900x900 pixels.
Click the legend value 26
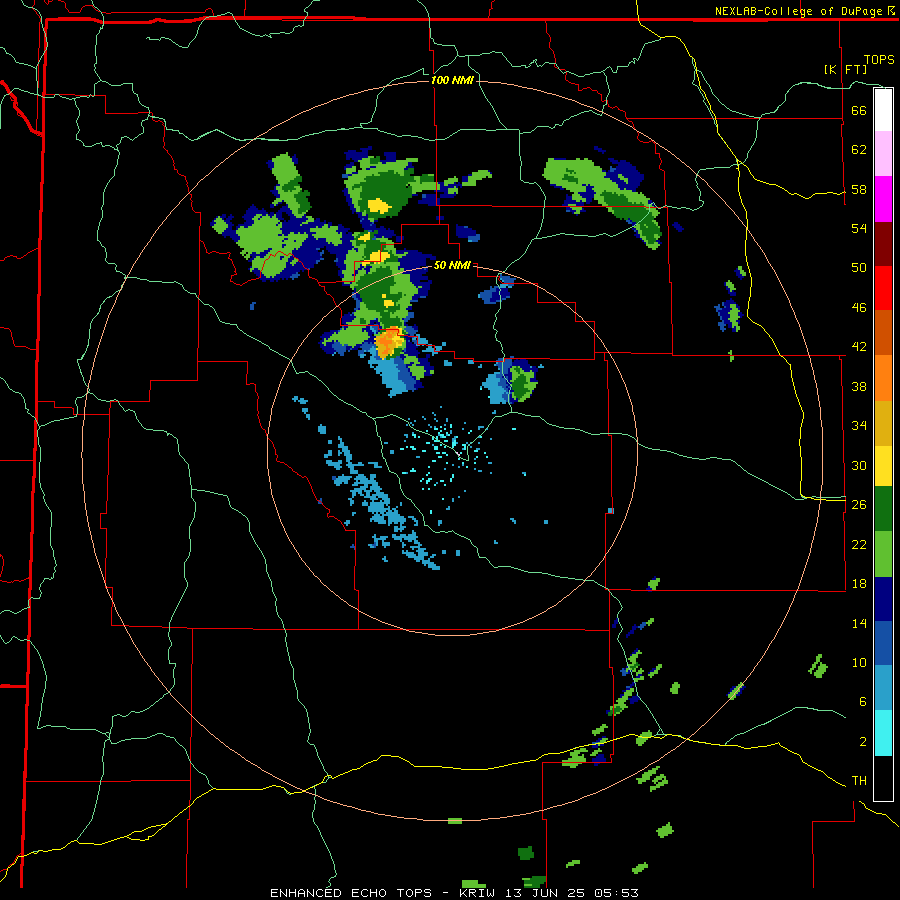click(859, 505)
